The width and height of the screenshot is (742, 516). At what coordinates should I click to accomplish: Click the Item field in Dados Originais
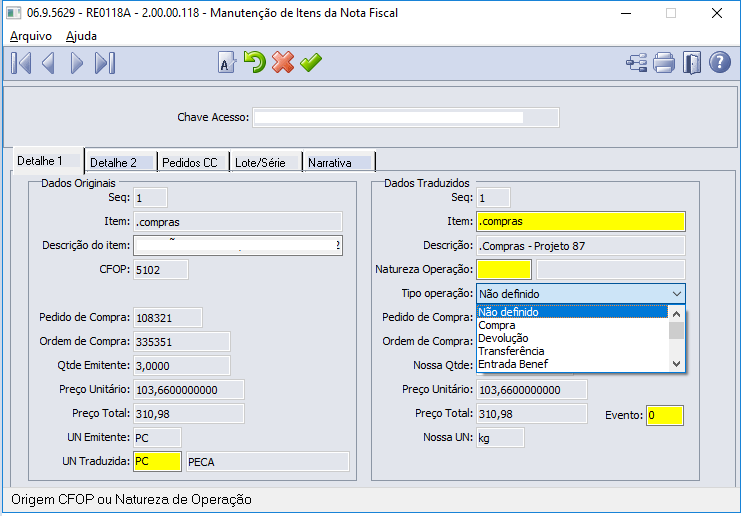(238, 222)
